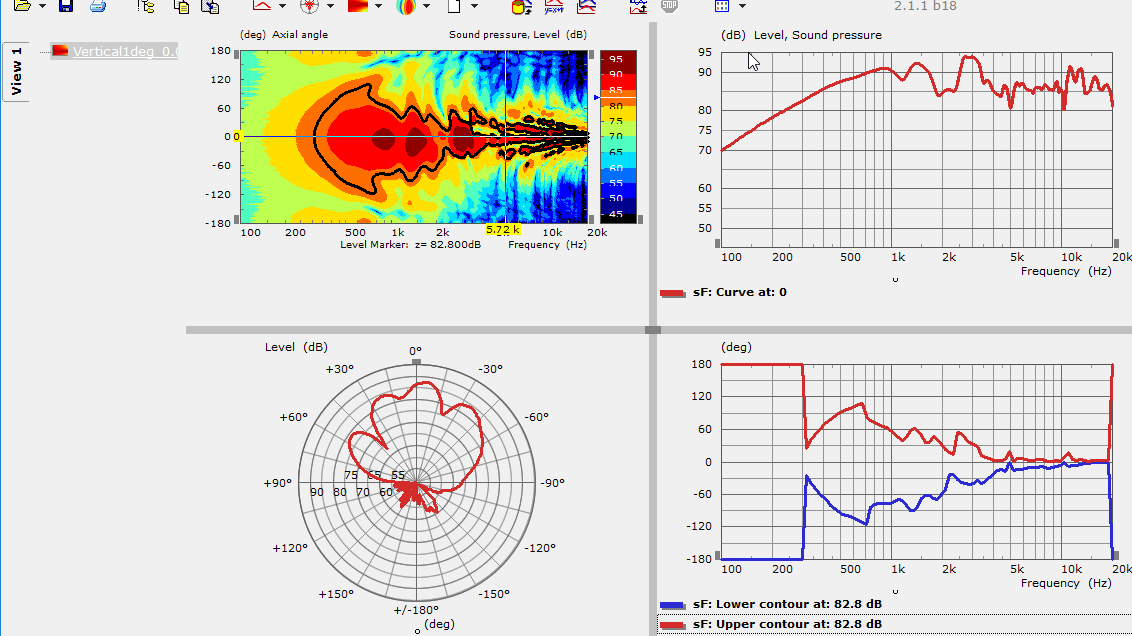Switch to the View 1 tab

[16, 72]
